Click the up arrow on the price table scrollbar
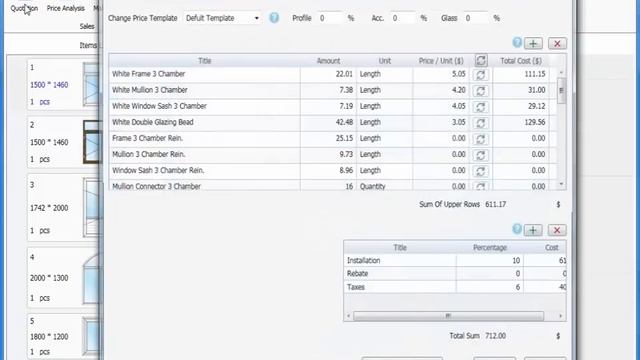Viewport: 640px width, 360px height. pyautogui.click(x=561, y=72)
